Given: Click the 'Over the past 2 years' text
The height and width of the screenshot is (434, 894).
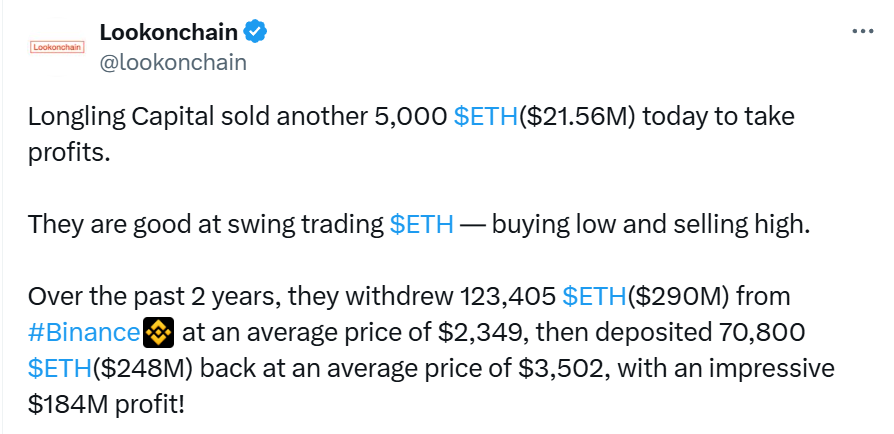Looking at the screenshot, I should (140, 296).
